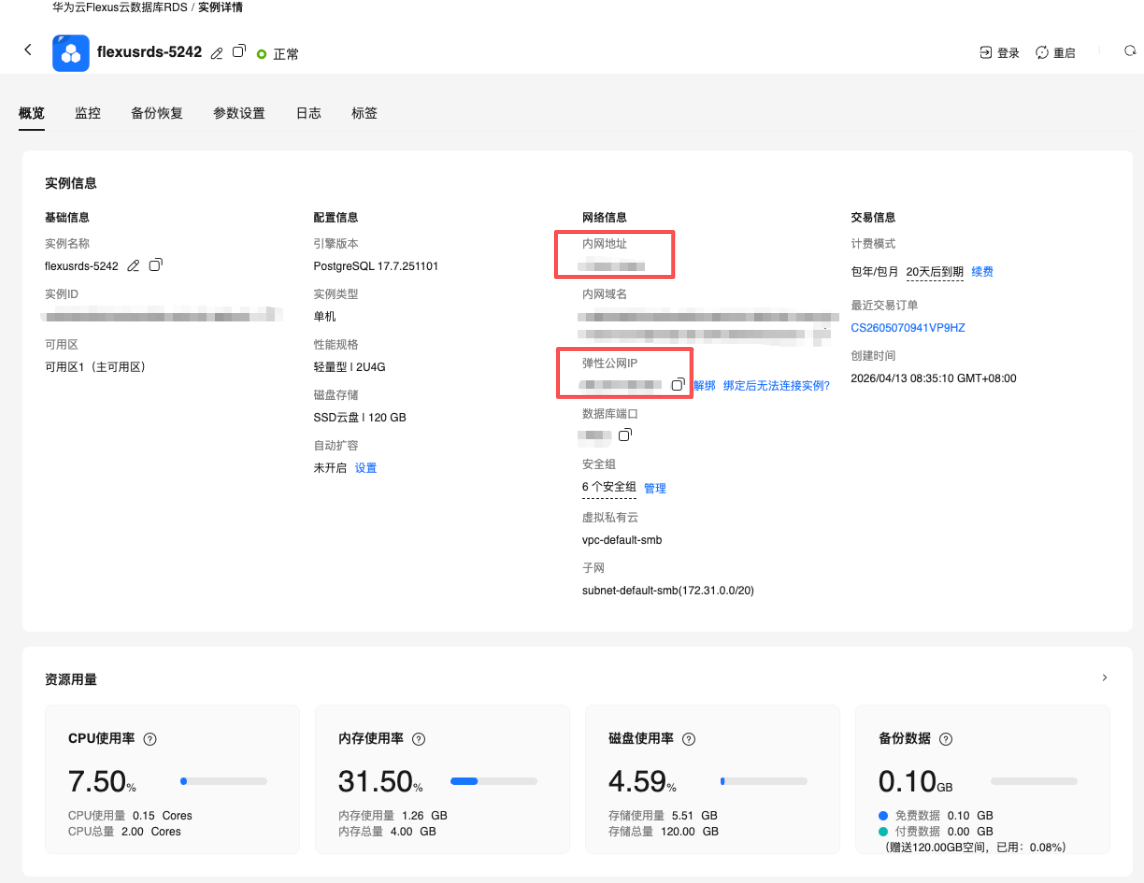Click subnet-default-smb(172.31.0.0/20) value
1144x883 pixels.
(x=668, y=590)
